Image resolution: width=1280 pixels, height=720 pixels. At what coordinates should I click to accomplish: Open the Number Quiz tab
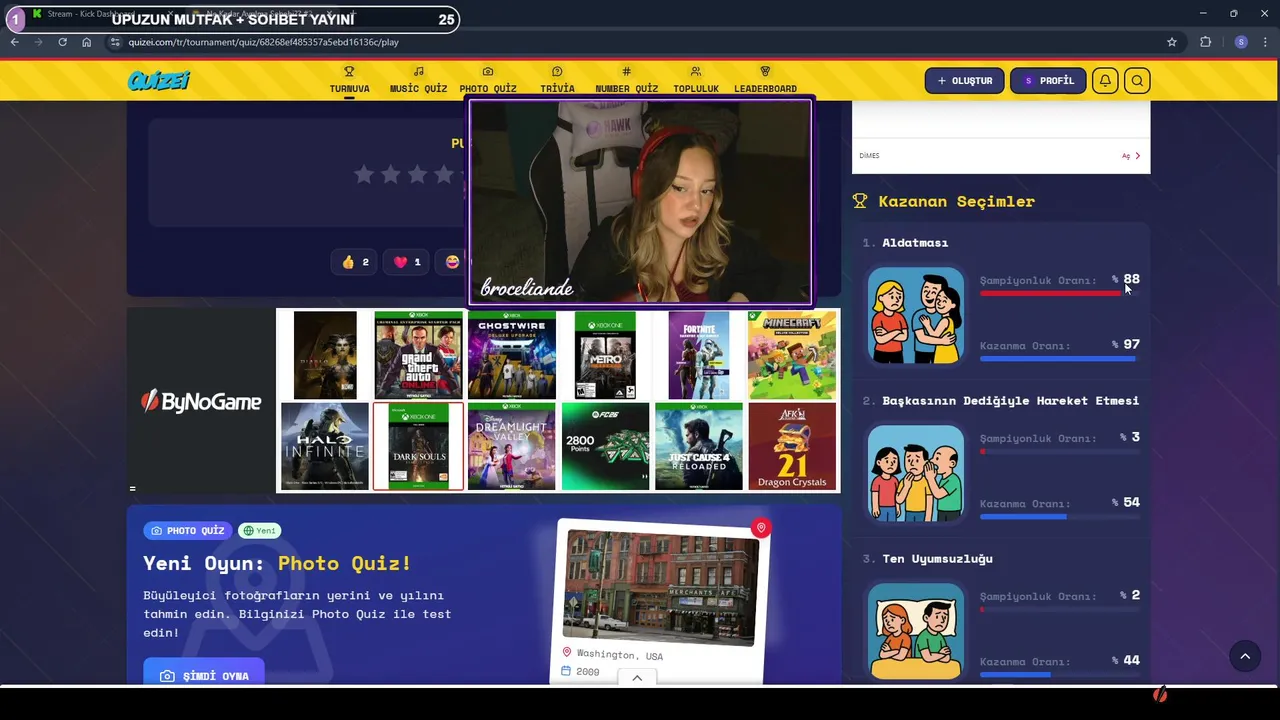(626, 80)
